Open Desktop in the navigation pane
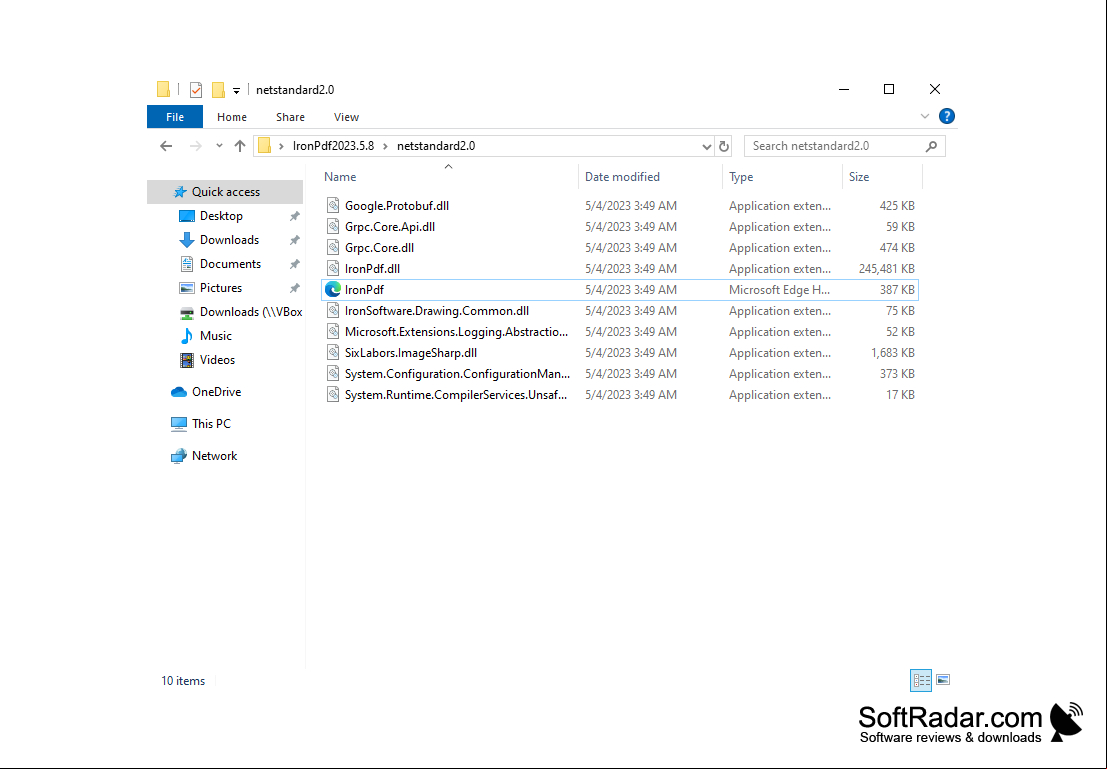The image size is (1107, 769). tap(221, 216)
